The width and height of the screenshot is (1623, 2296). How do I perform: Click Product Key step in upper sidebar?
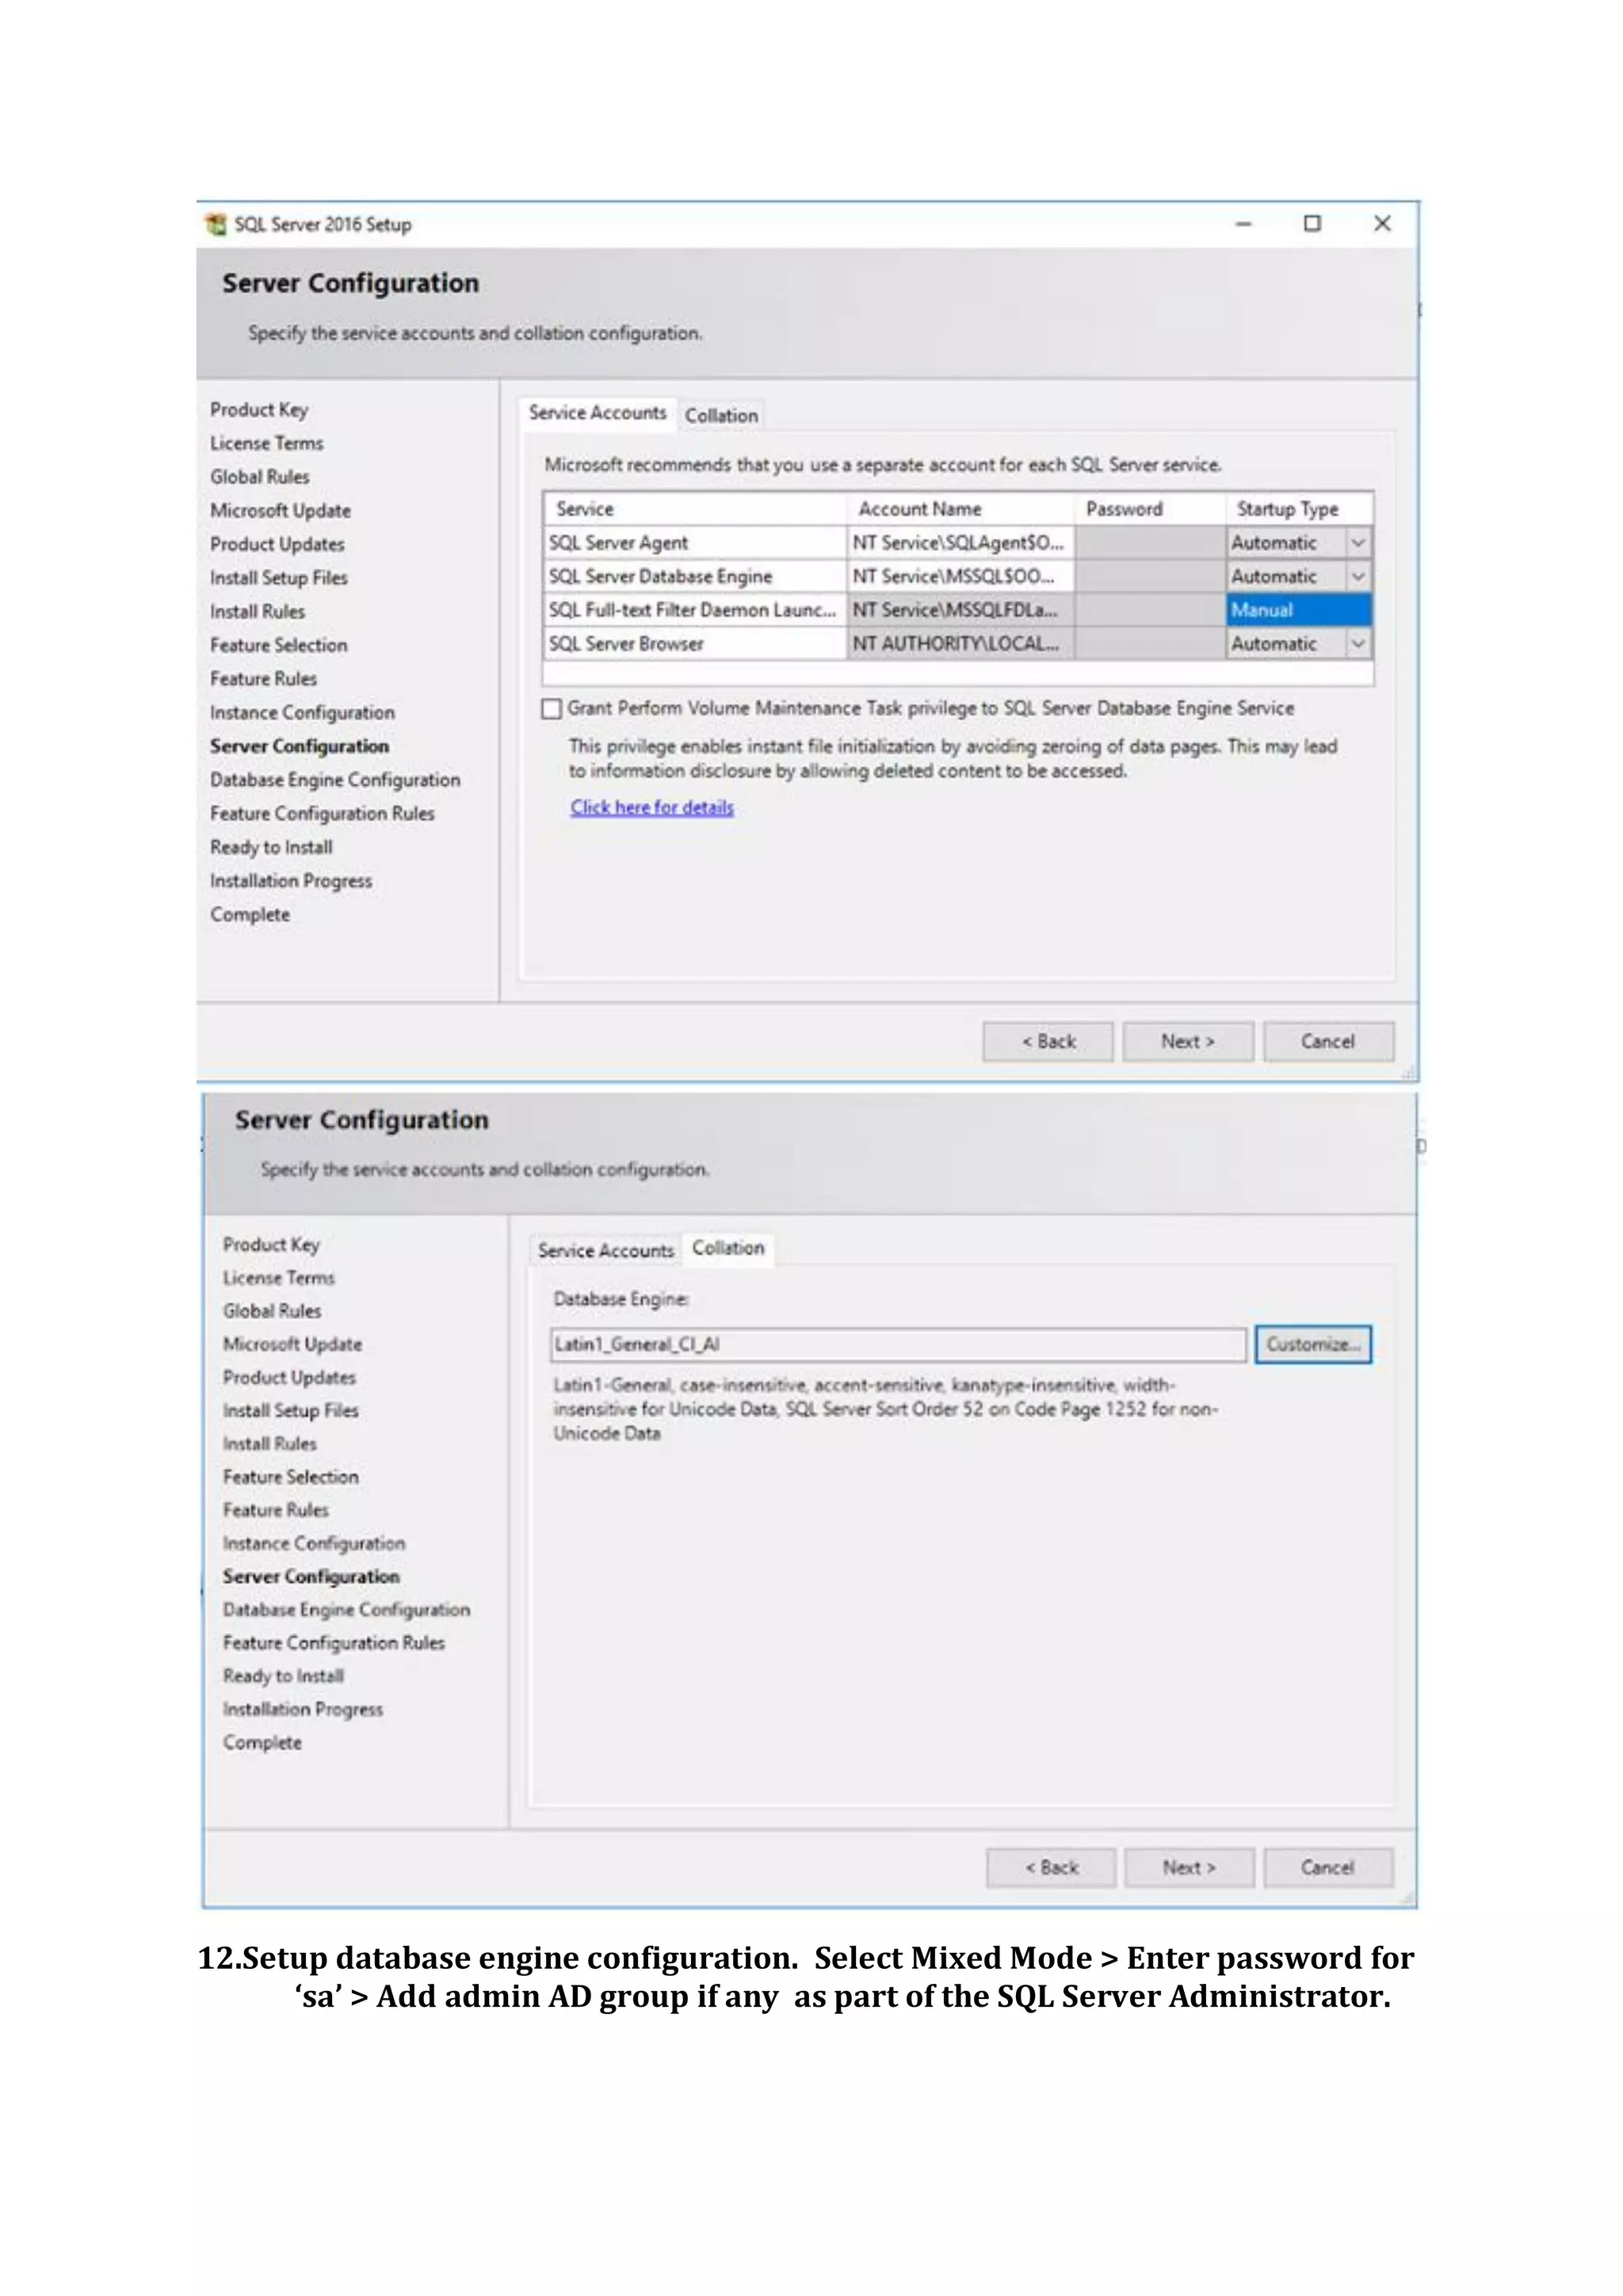[x=259, y=410]
